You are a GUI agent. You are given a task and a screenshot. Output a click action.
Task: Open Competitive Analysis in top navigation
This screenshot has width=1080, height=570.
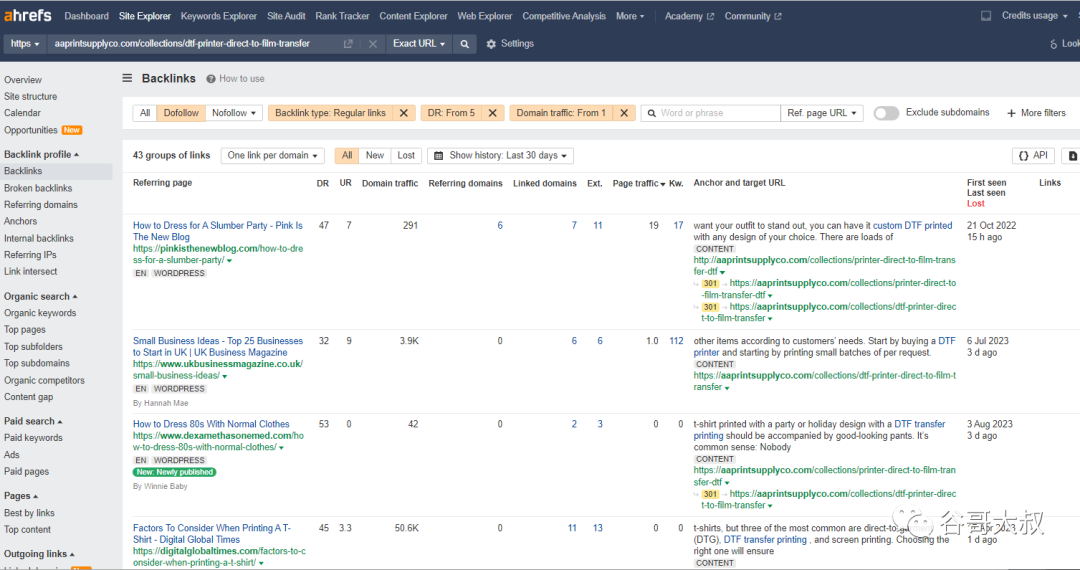coord(564,16)
